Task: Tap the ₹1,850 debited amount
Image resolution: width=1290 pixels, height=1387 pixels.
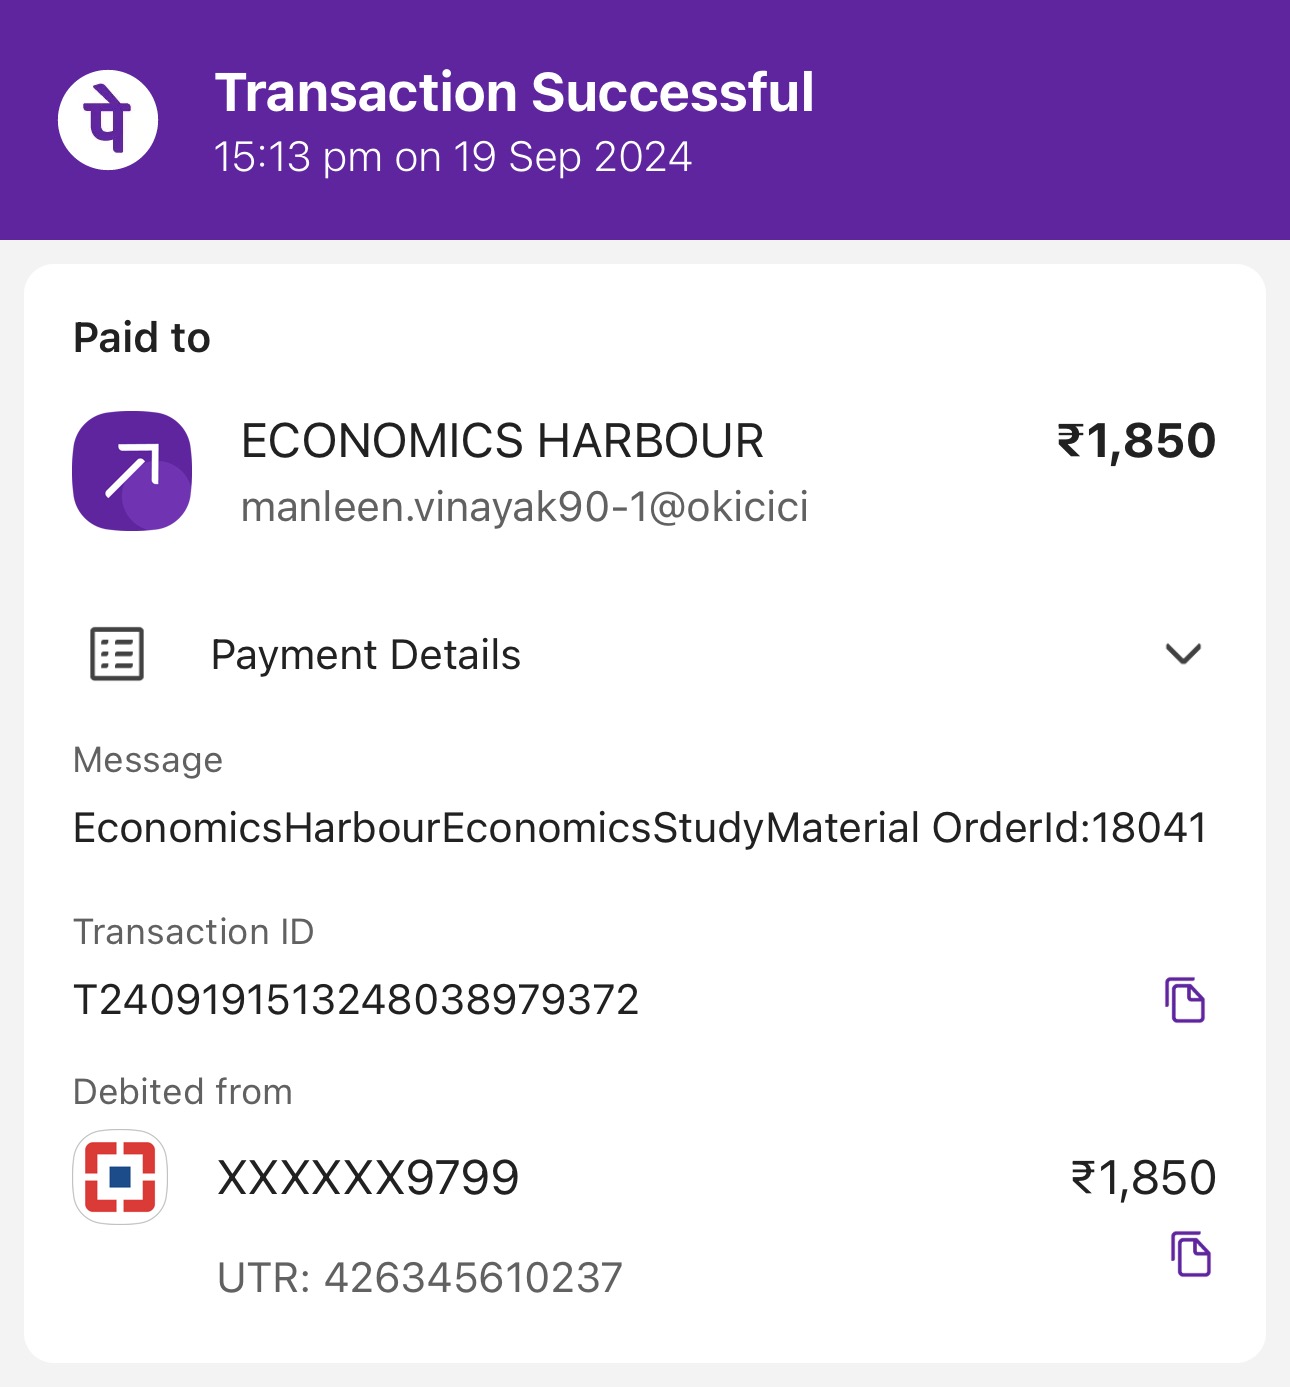Action: (1143, 1178)
